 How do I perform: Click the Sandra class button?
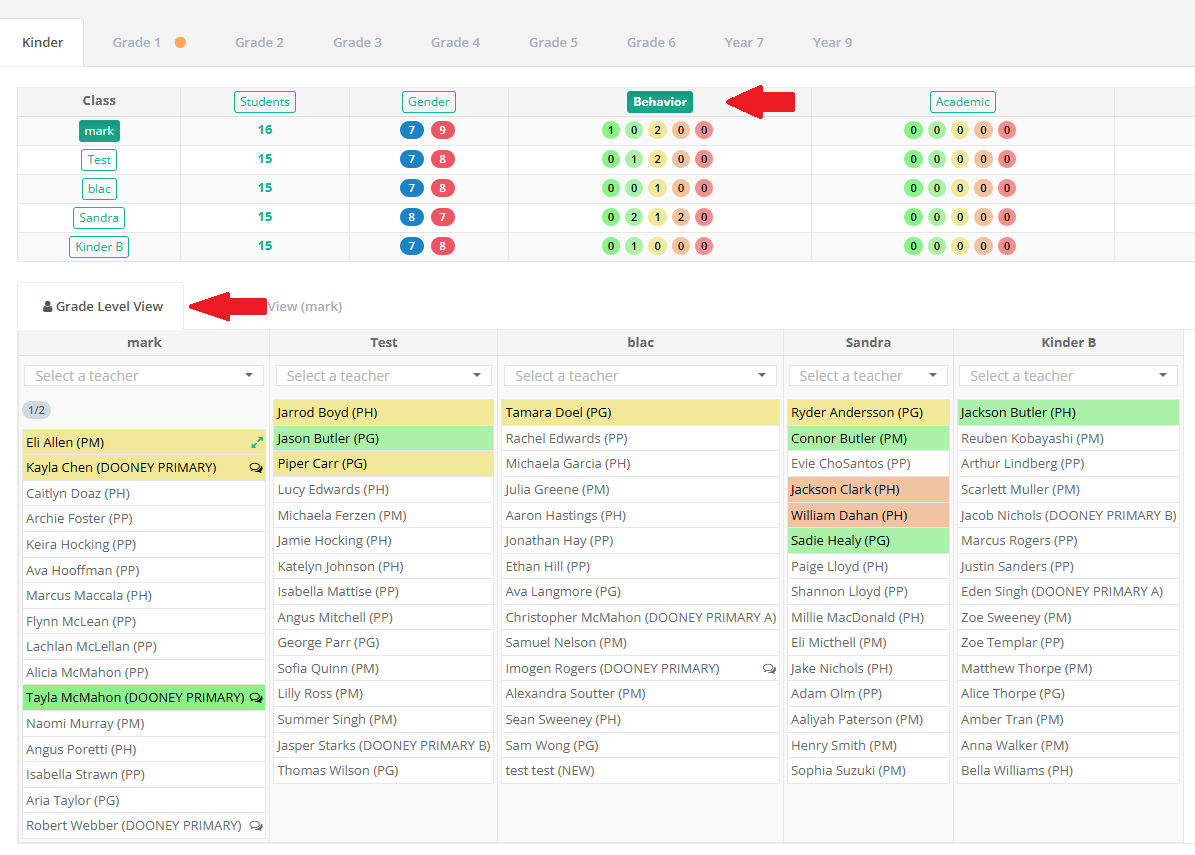click(99, 218)
